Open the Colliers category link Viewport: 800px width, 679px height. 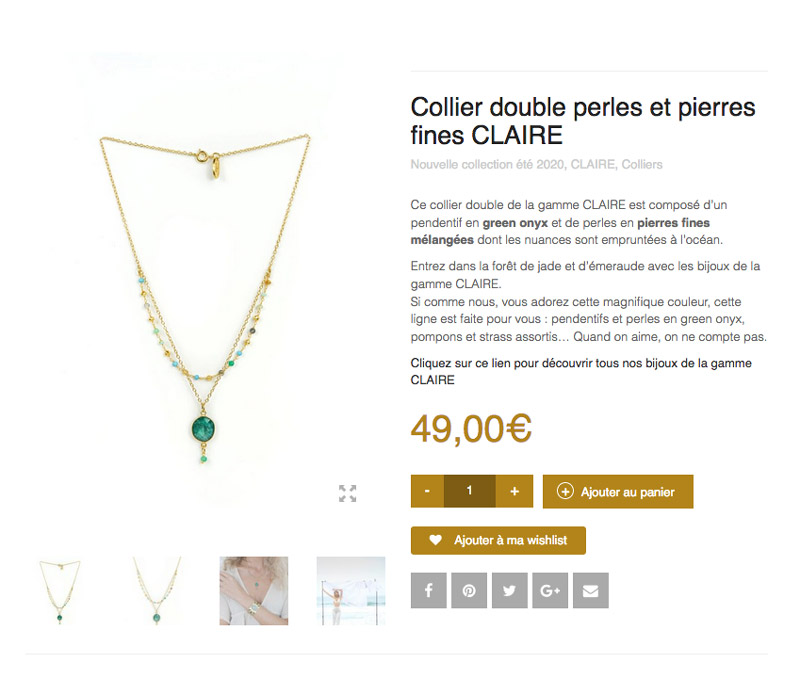coord(642,165)
